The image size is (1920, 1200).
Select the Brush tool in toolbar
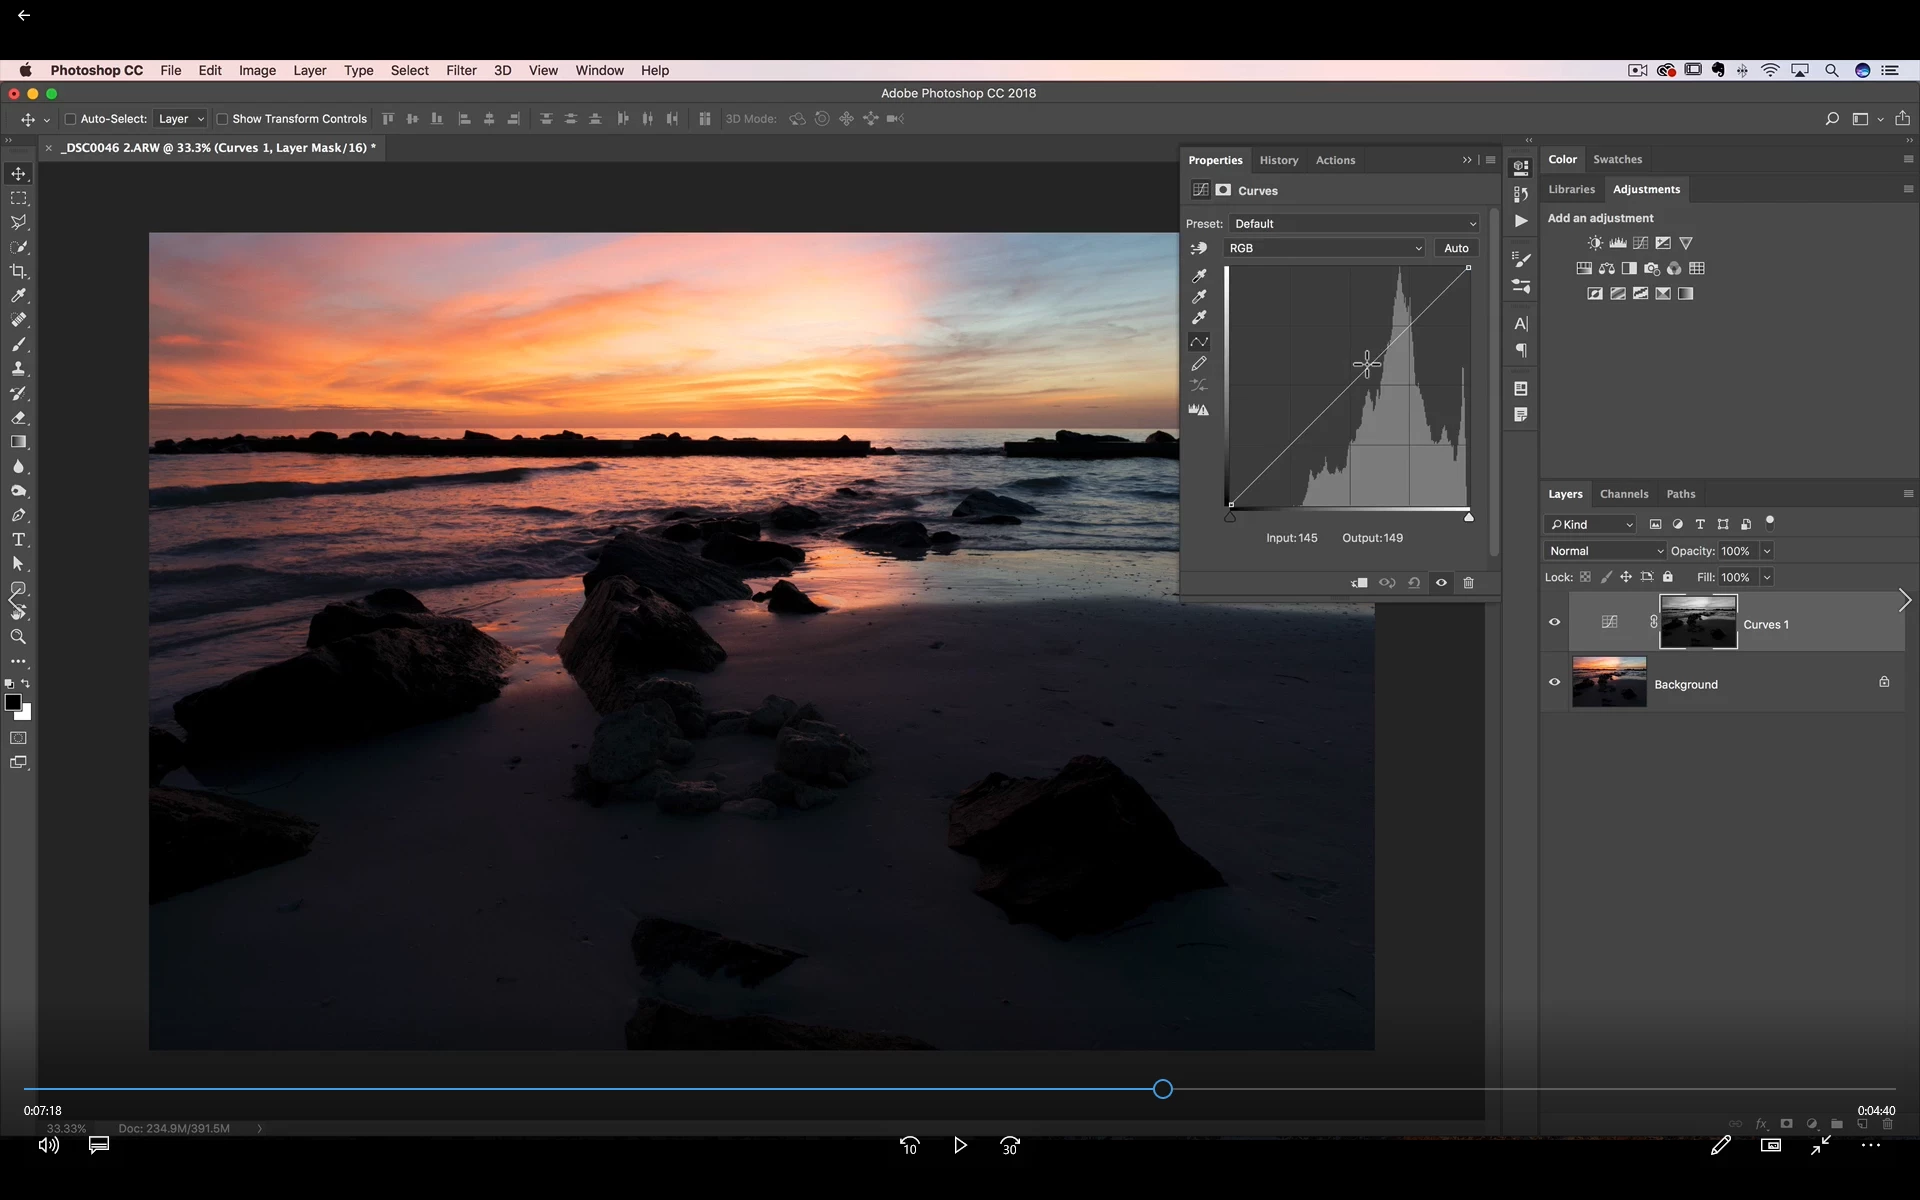coord(18,344)
